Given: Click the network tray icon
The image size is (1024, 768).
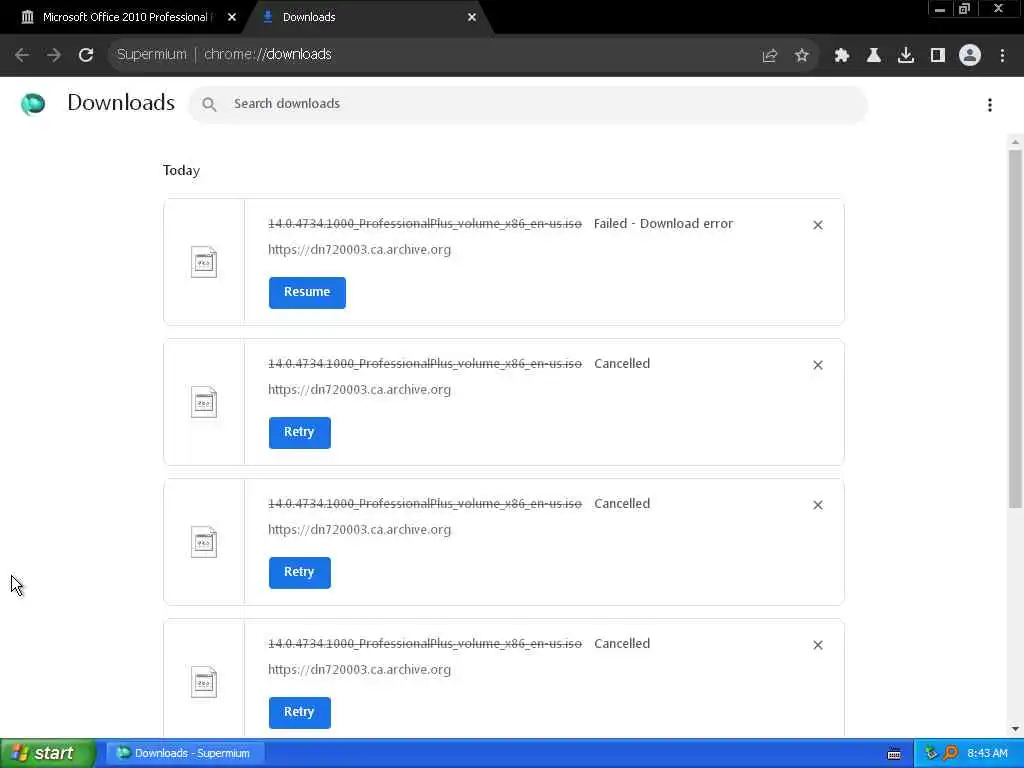Looking at the screenshot, I should pyautogui.click(x=931, y=754).
